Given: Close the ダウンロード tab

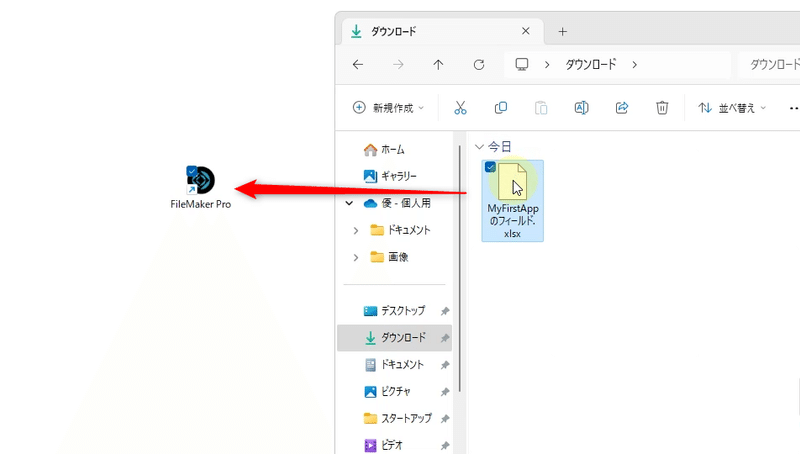Looking at the screenshot, I should pos(526,31).
